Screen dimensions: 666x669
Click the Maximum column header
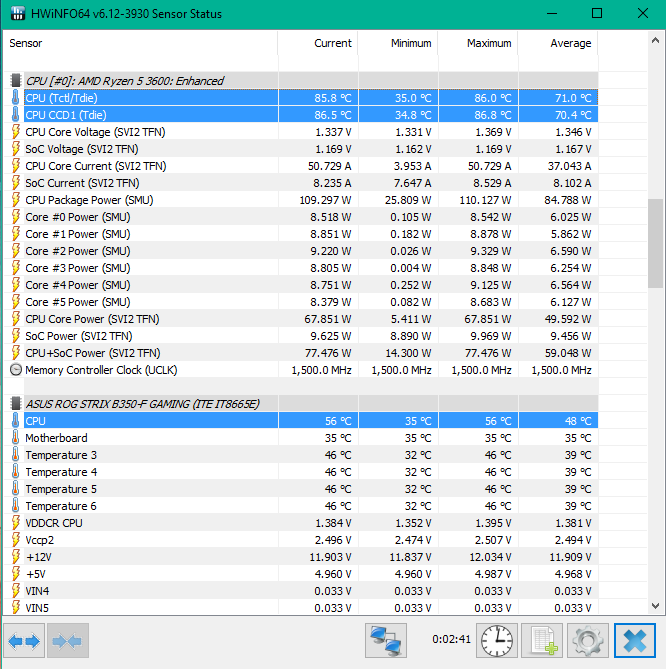point(478,43)
